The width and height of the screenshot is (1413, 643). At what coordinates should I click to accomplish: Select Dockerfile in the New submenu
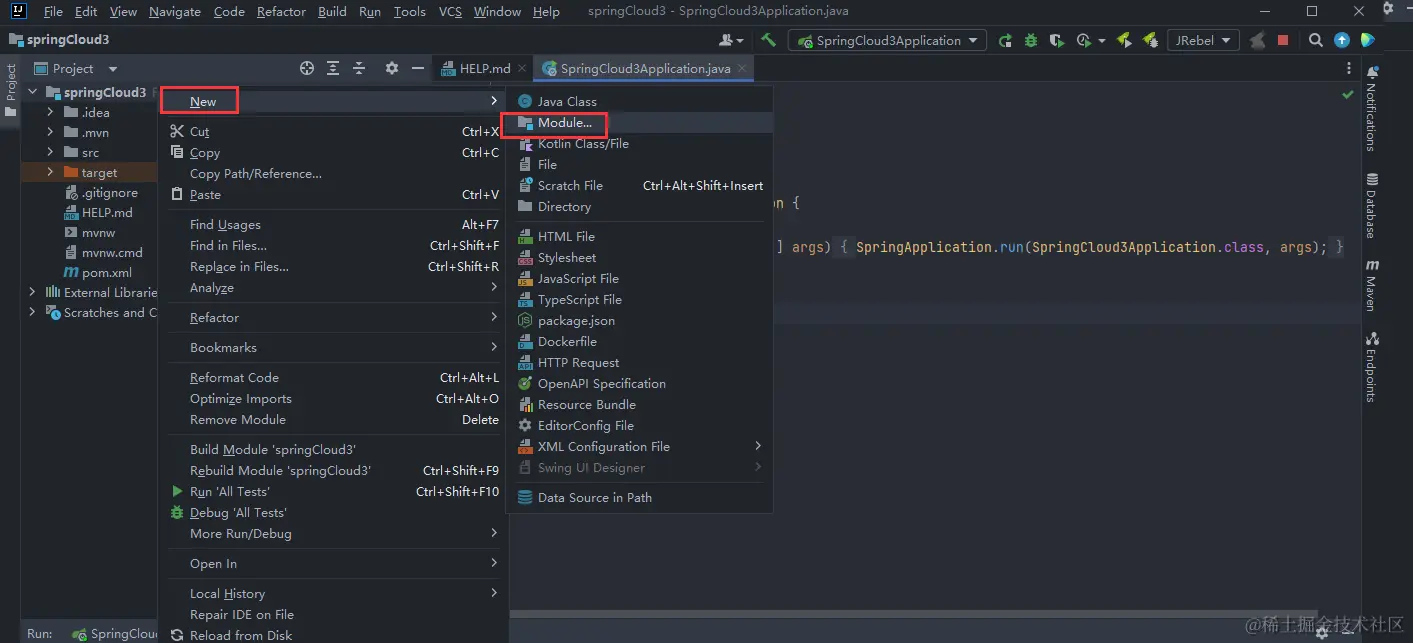click(x=640, y=341)
